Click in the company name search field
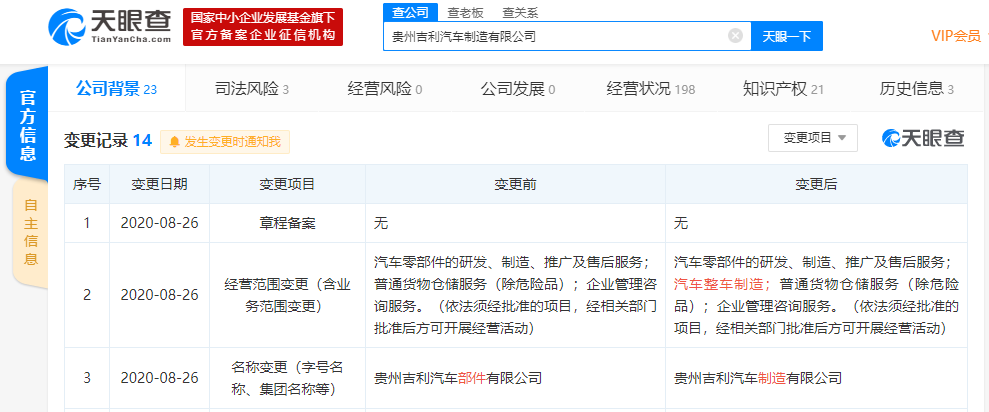This screenshot has height=412, width=989. pyautogui.click(x=555, y=36)
